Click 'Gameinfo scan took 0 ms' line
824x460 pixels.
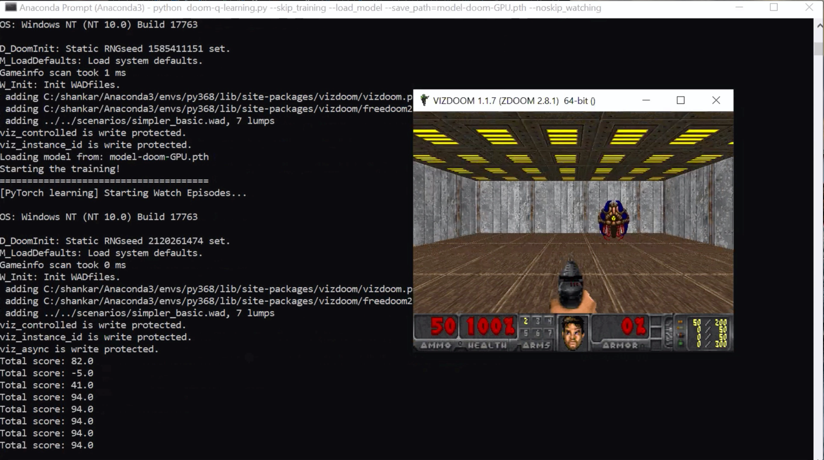pos(63,265)
